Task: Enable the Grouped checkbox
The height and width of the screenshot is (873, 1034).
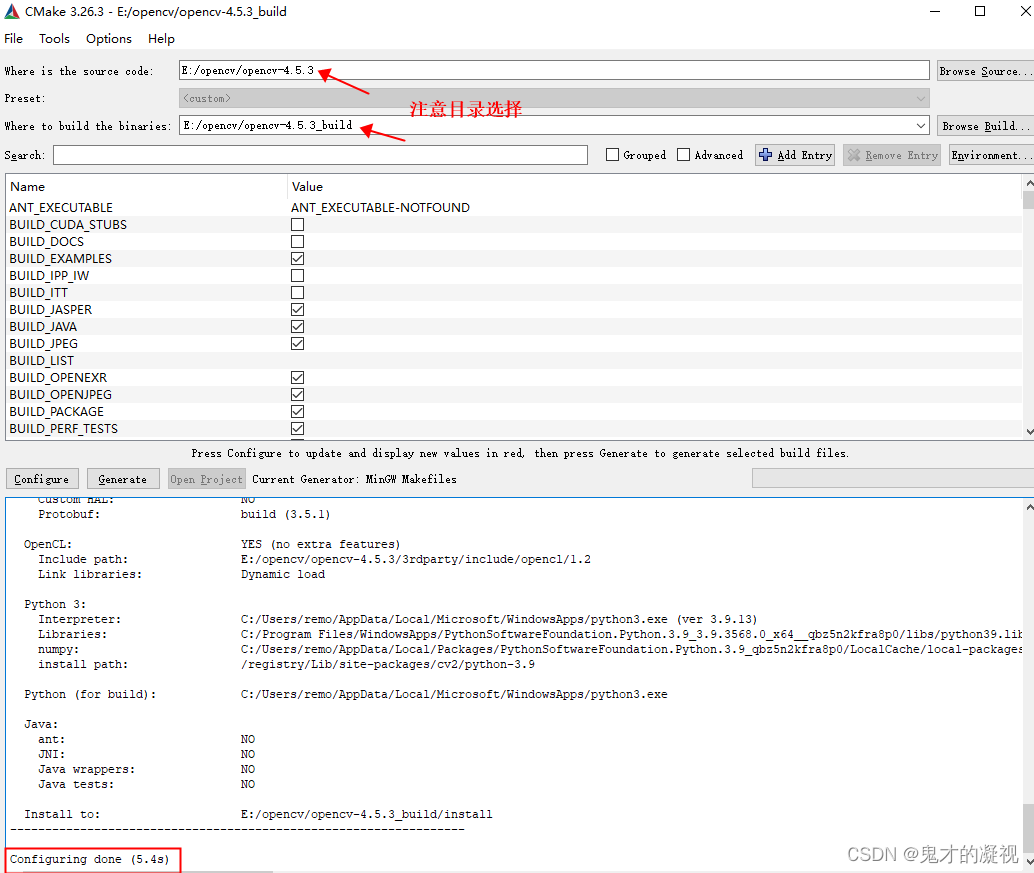Action: pos(613,154)
